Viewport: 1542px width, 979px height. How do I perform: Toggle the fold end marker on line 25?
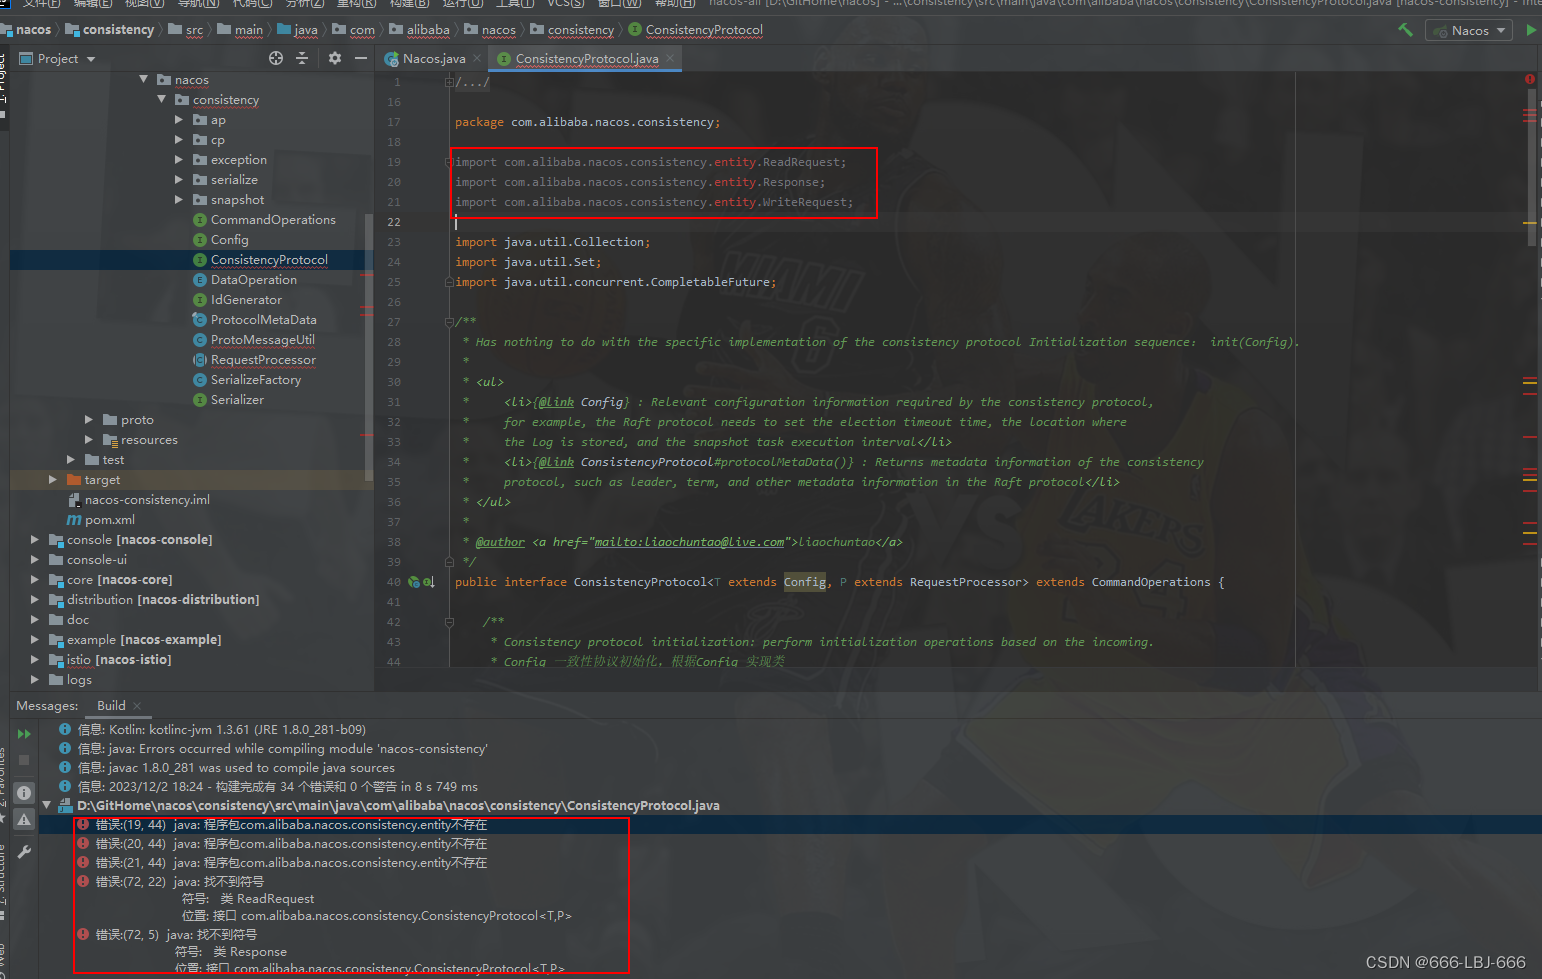tap(449, 282)
